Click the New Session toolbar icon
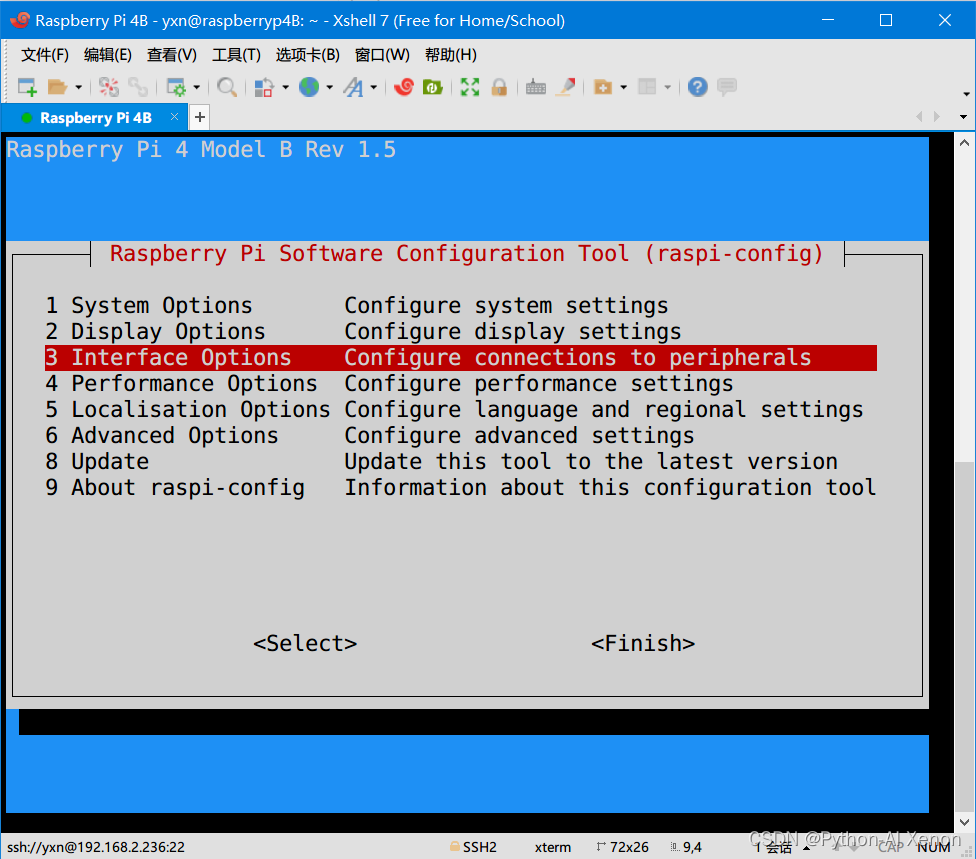The height and width of the screenshot is (859, 976). point(27,87)
